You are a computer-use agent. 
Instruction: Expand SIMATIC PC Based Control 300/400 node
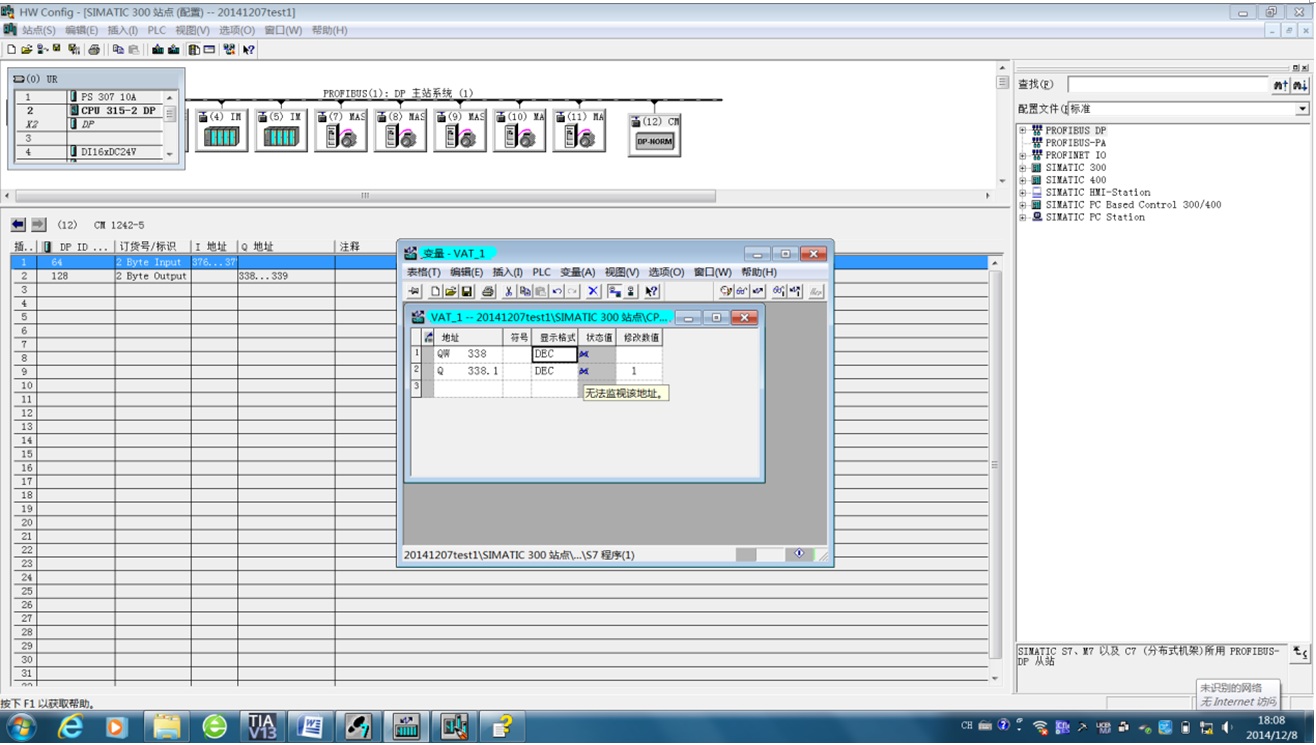(x=1023, y=205)
